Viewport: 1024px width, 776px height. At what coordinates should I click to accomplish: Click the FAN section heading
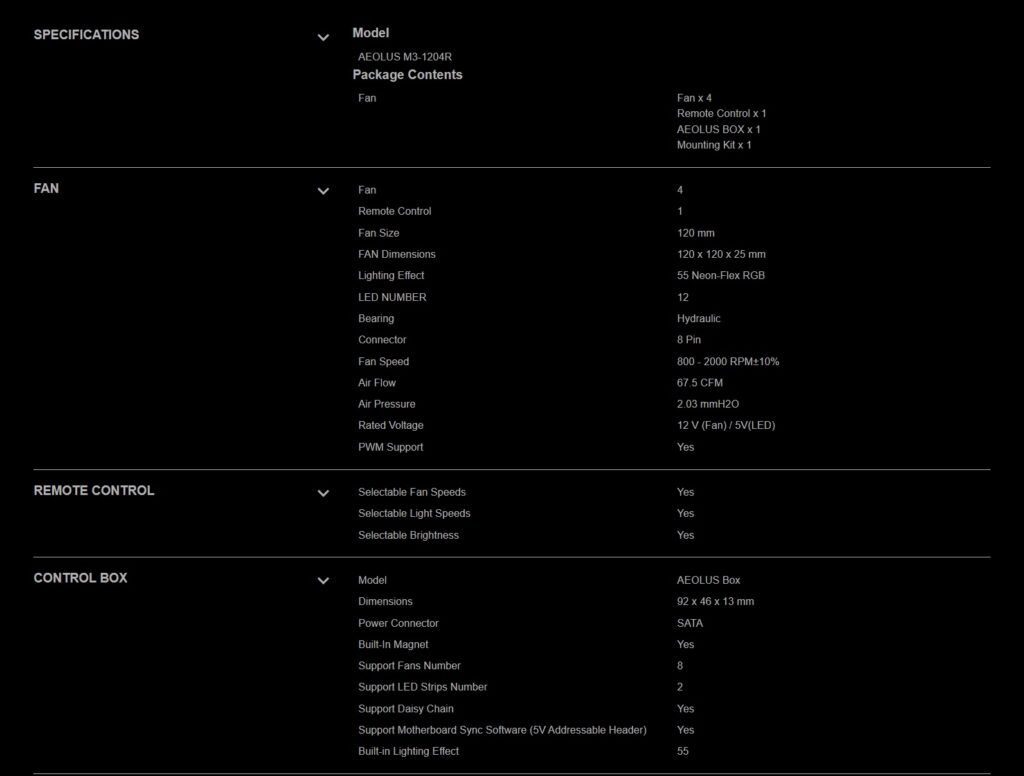tap(46, 188)
